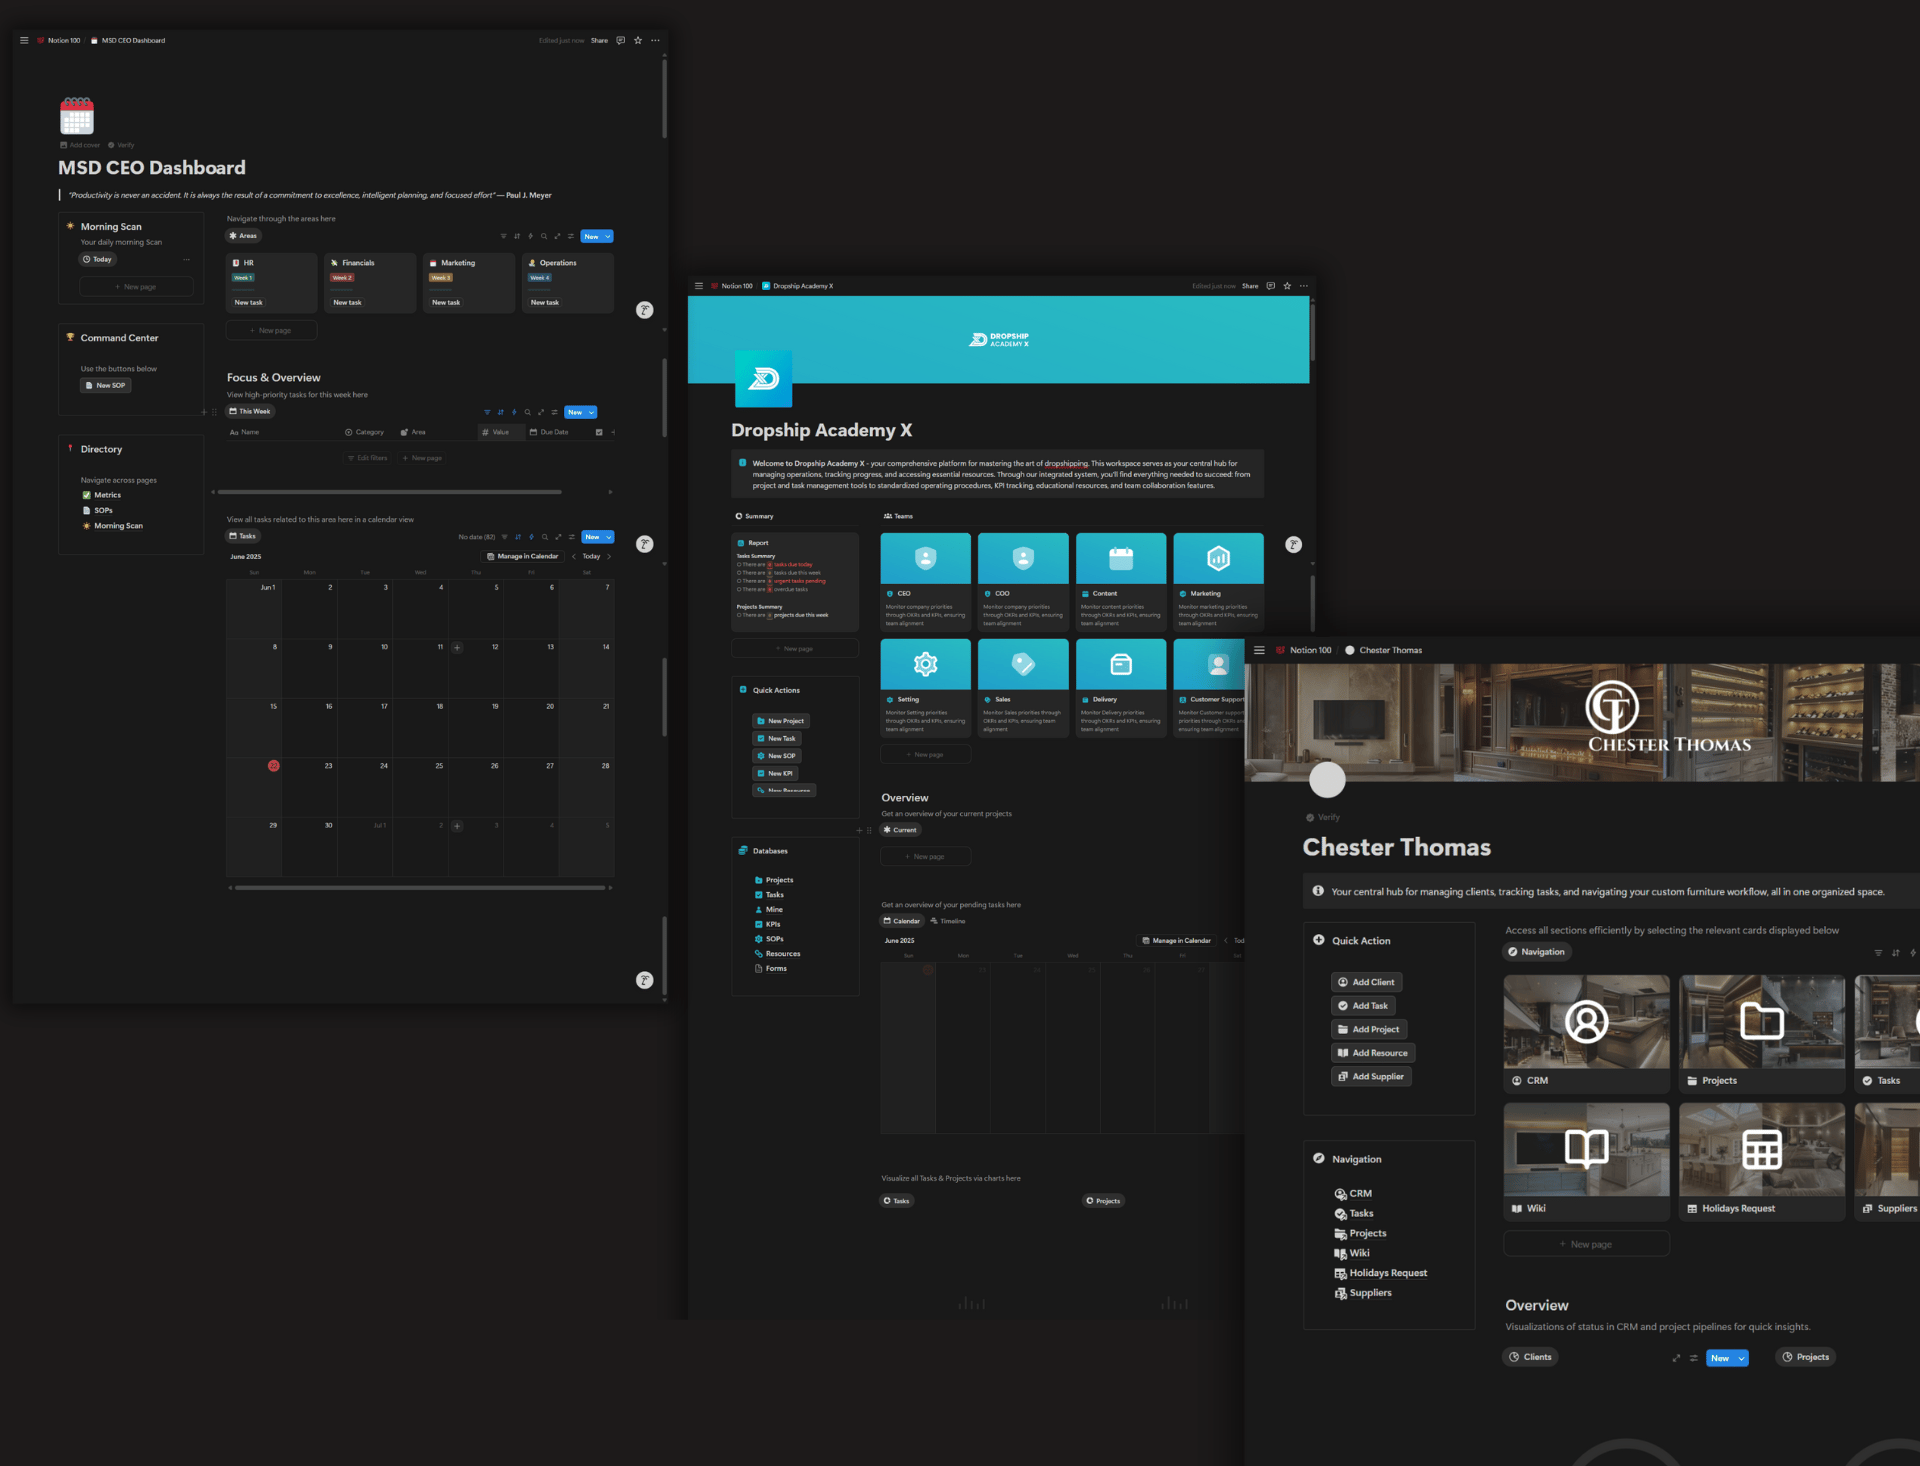Click the MSD calendar horizontal scrollbar
The width and height of the screenshot is (1920, 1466).
(420, 887)
